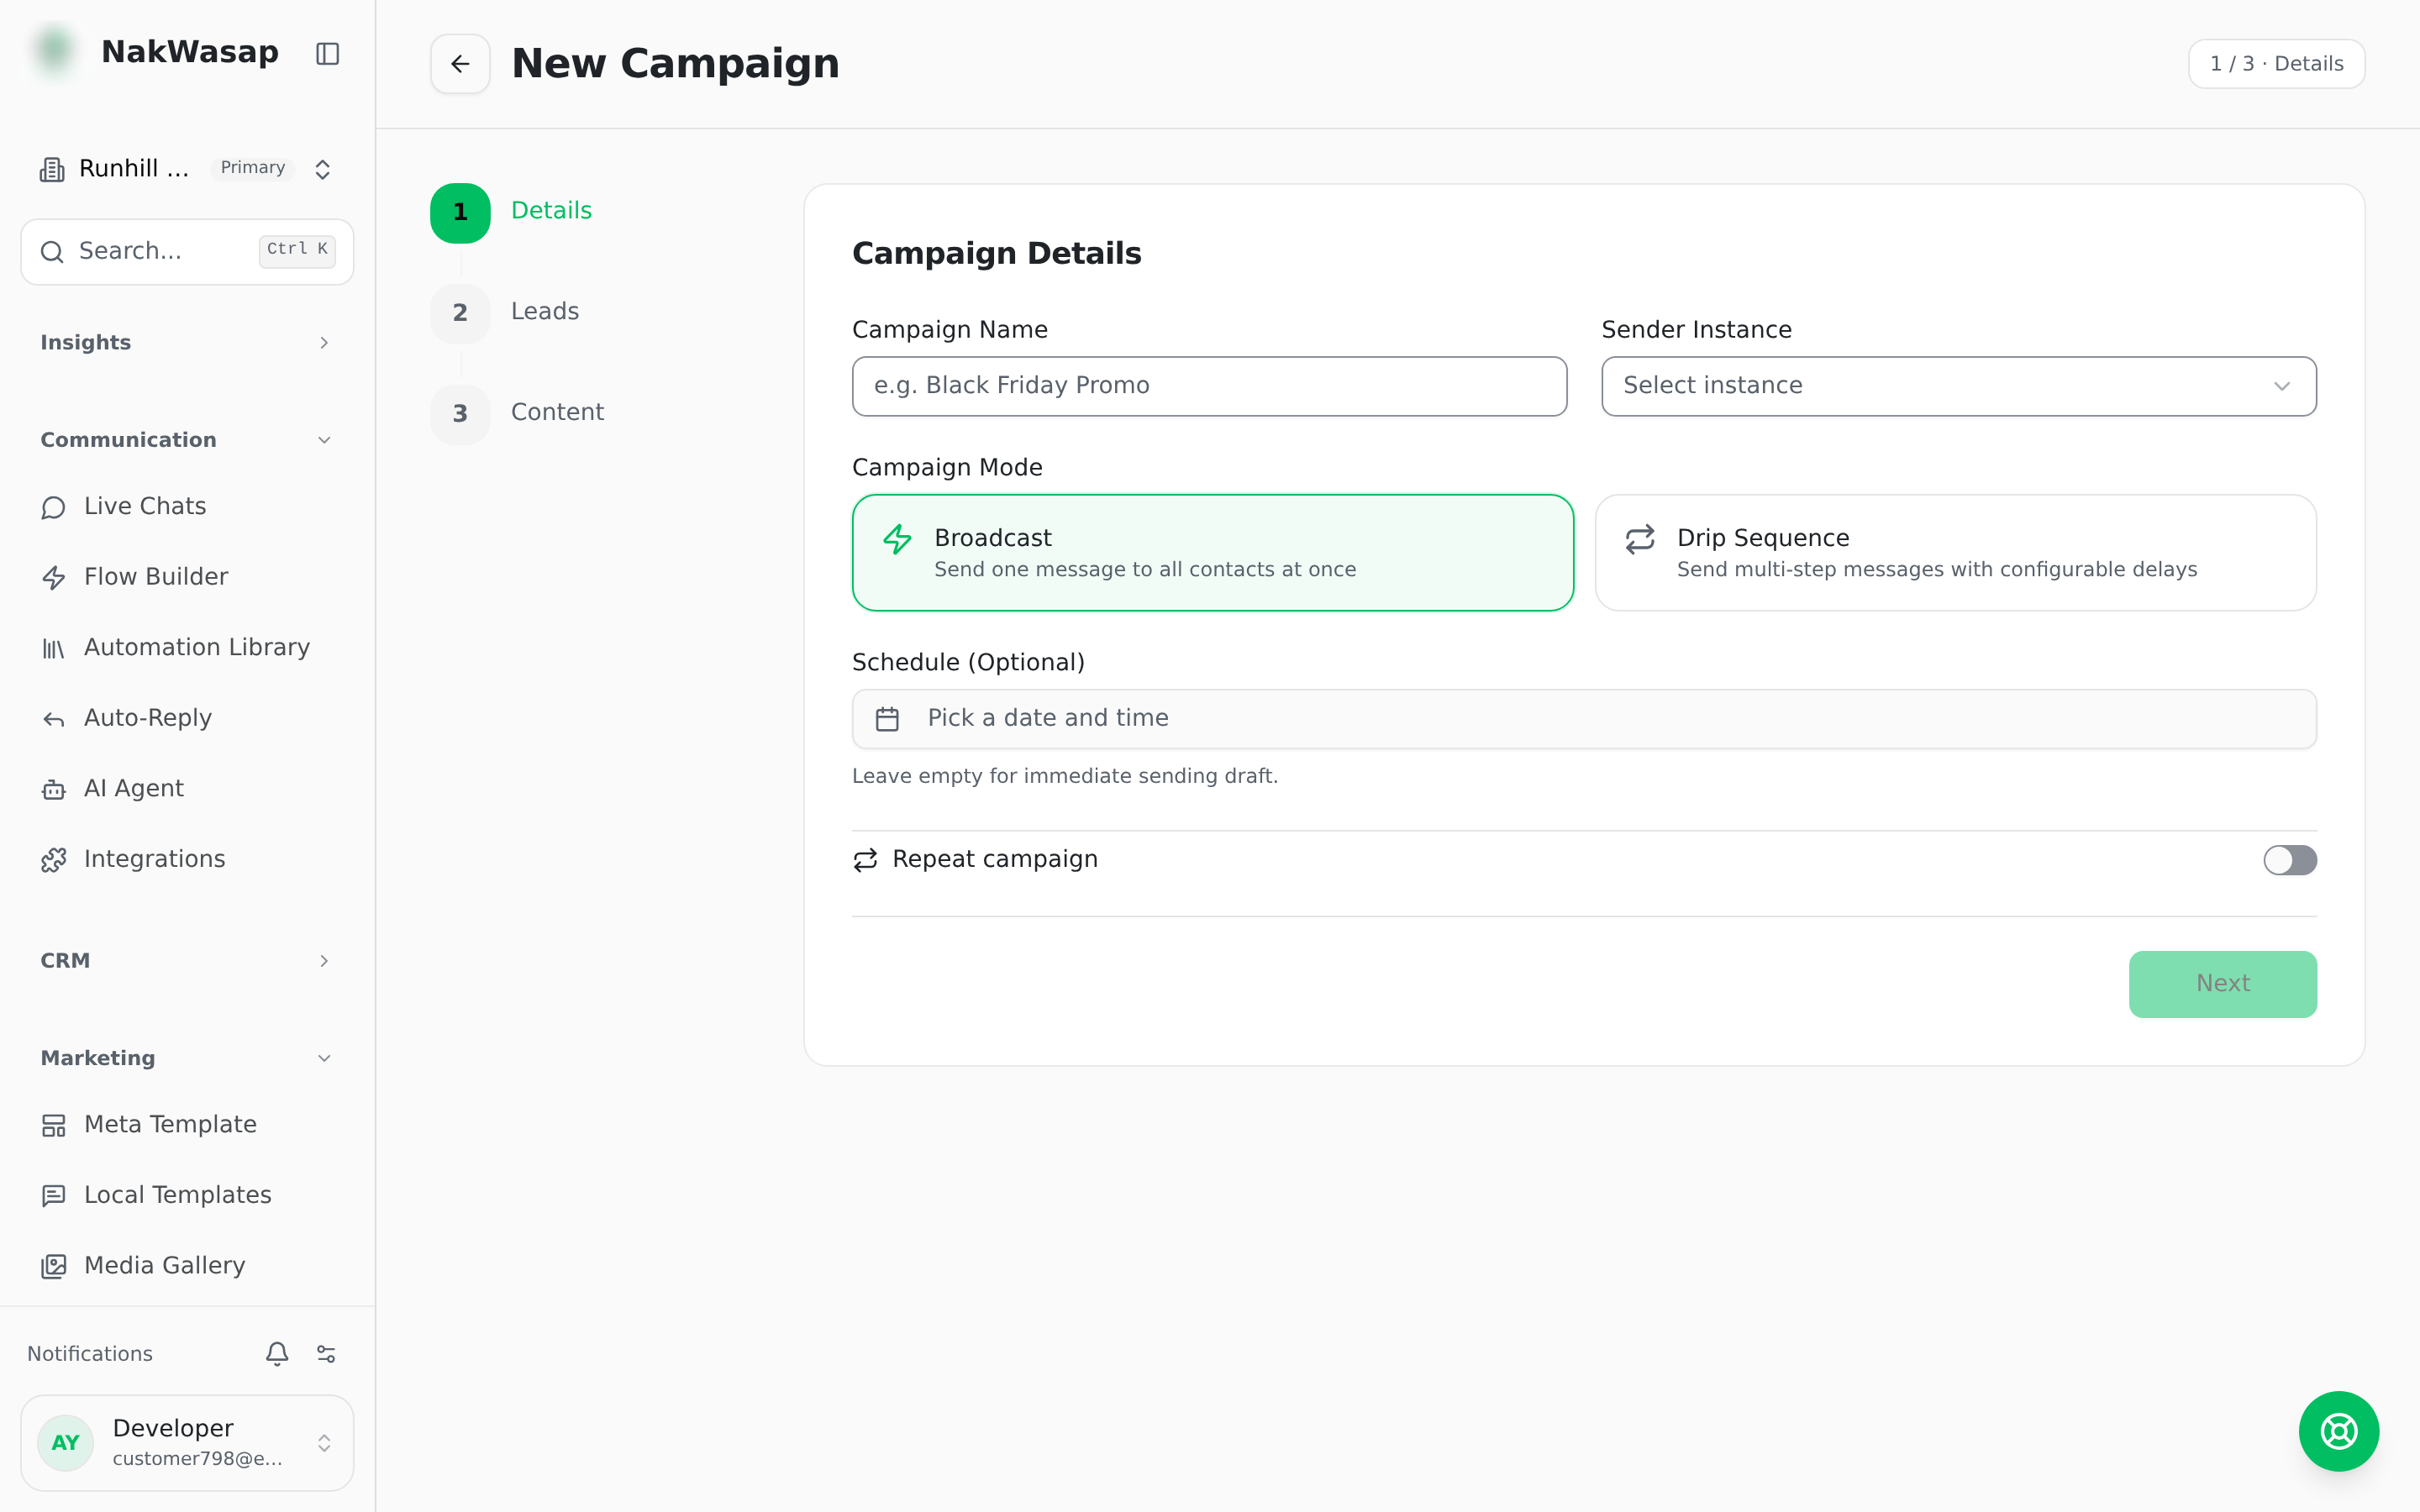Go back using the arrow button
Screen dimensions: 2420x1512
460,64
